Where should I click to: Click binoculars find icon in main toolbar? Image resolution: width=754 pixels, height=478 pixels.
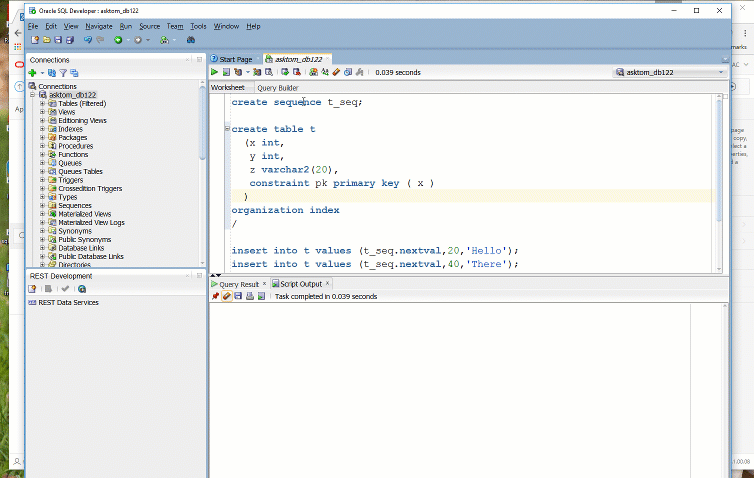pyautogui.click(x=191, y=40)
